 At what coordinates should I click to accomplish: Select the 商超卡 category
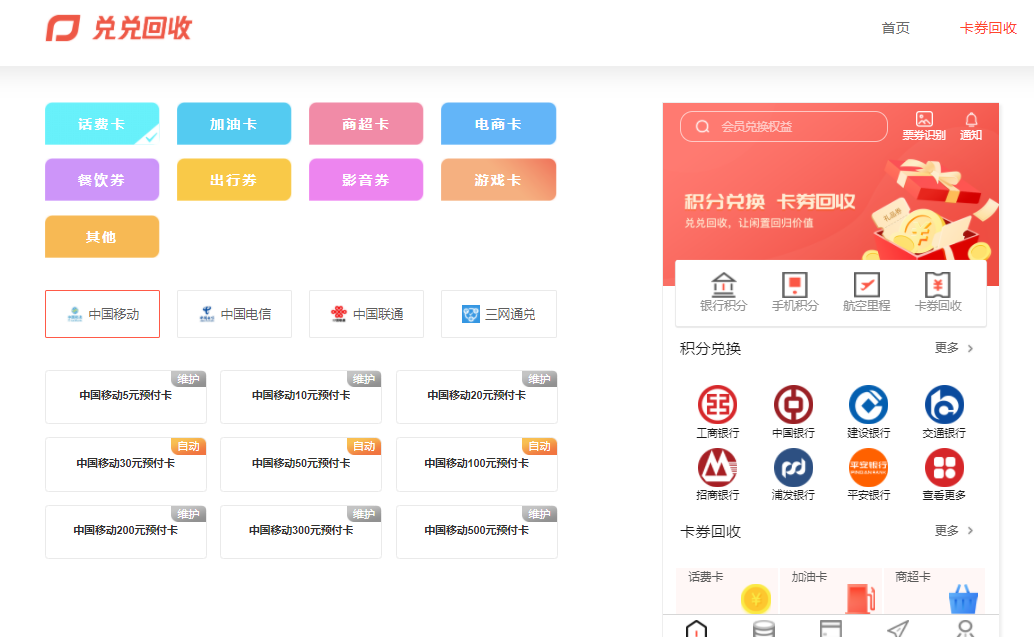pos(366,123)
